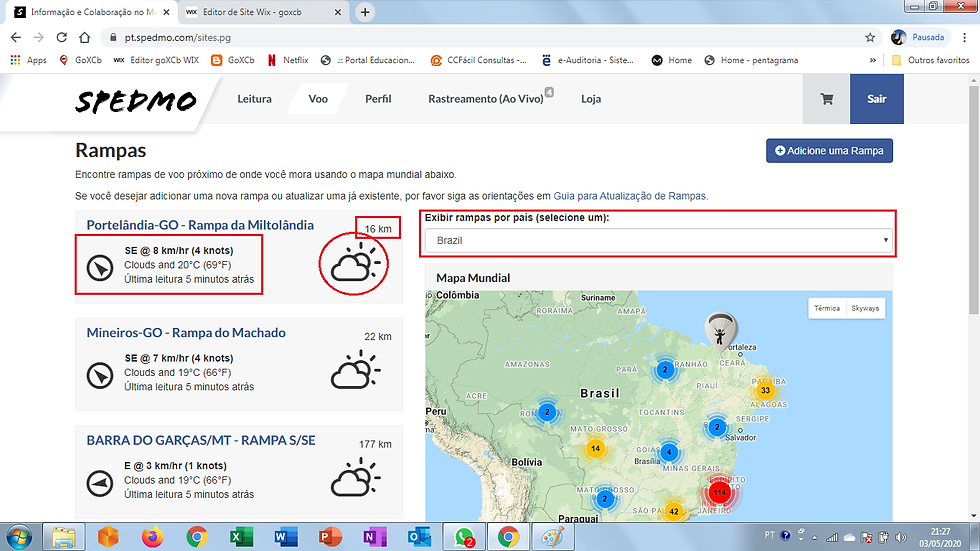Click the wind direction arrow for Portelândia-GO
This screenshot has width=980, height=551.
tap(100, 268)
